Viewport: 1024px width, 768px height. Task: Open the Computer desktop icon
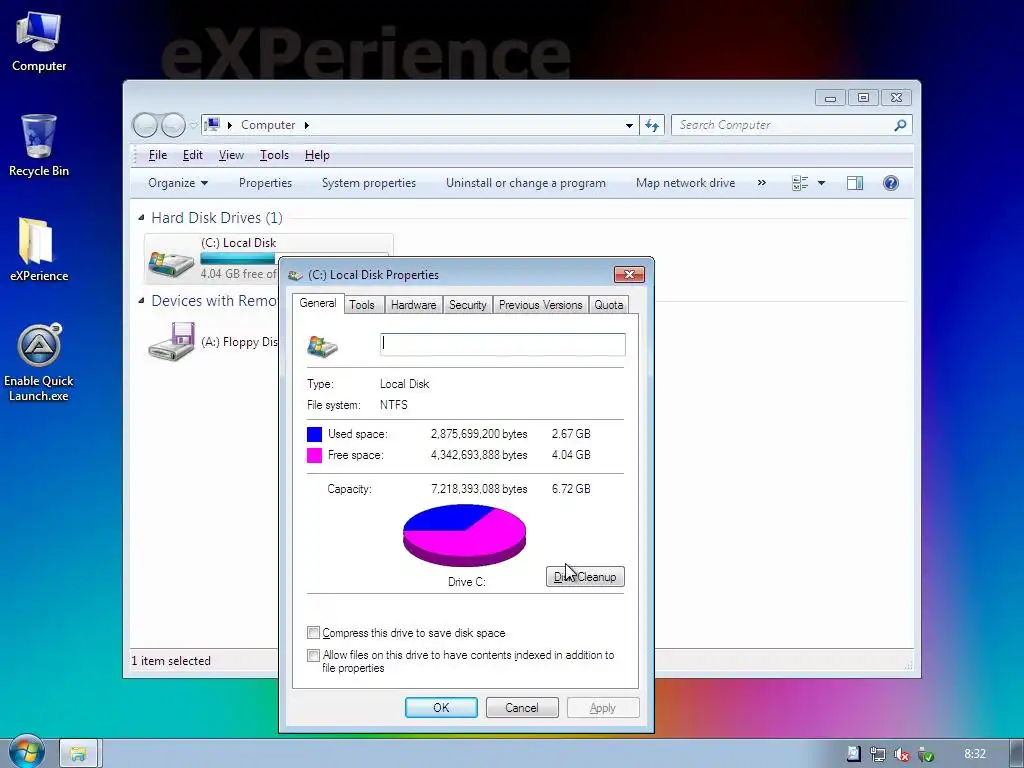pyautogui.click(x=39, y=42)
